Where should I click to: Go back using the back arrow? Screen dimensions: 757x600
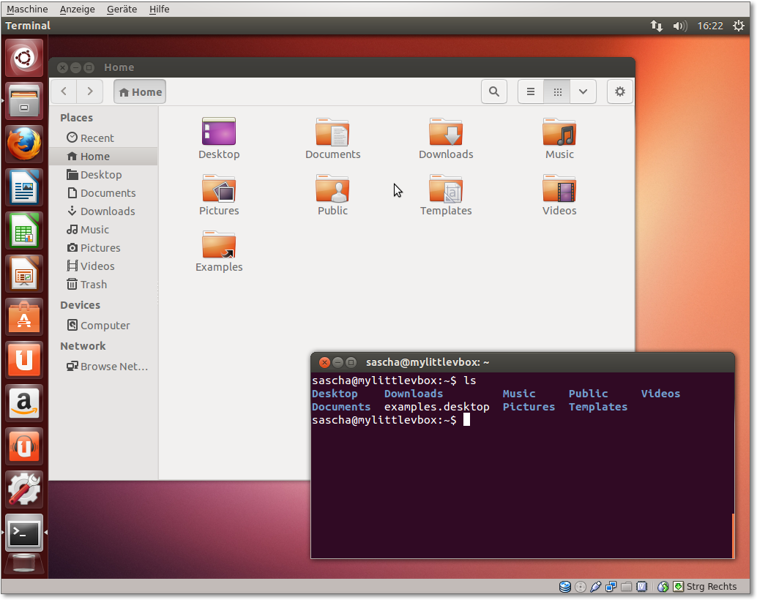[64, 92]
